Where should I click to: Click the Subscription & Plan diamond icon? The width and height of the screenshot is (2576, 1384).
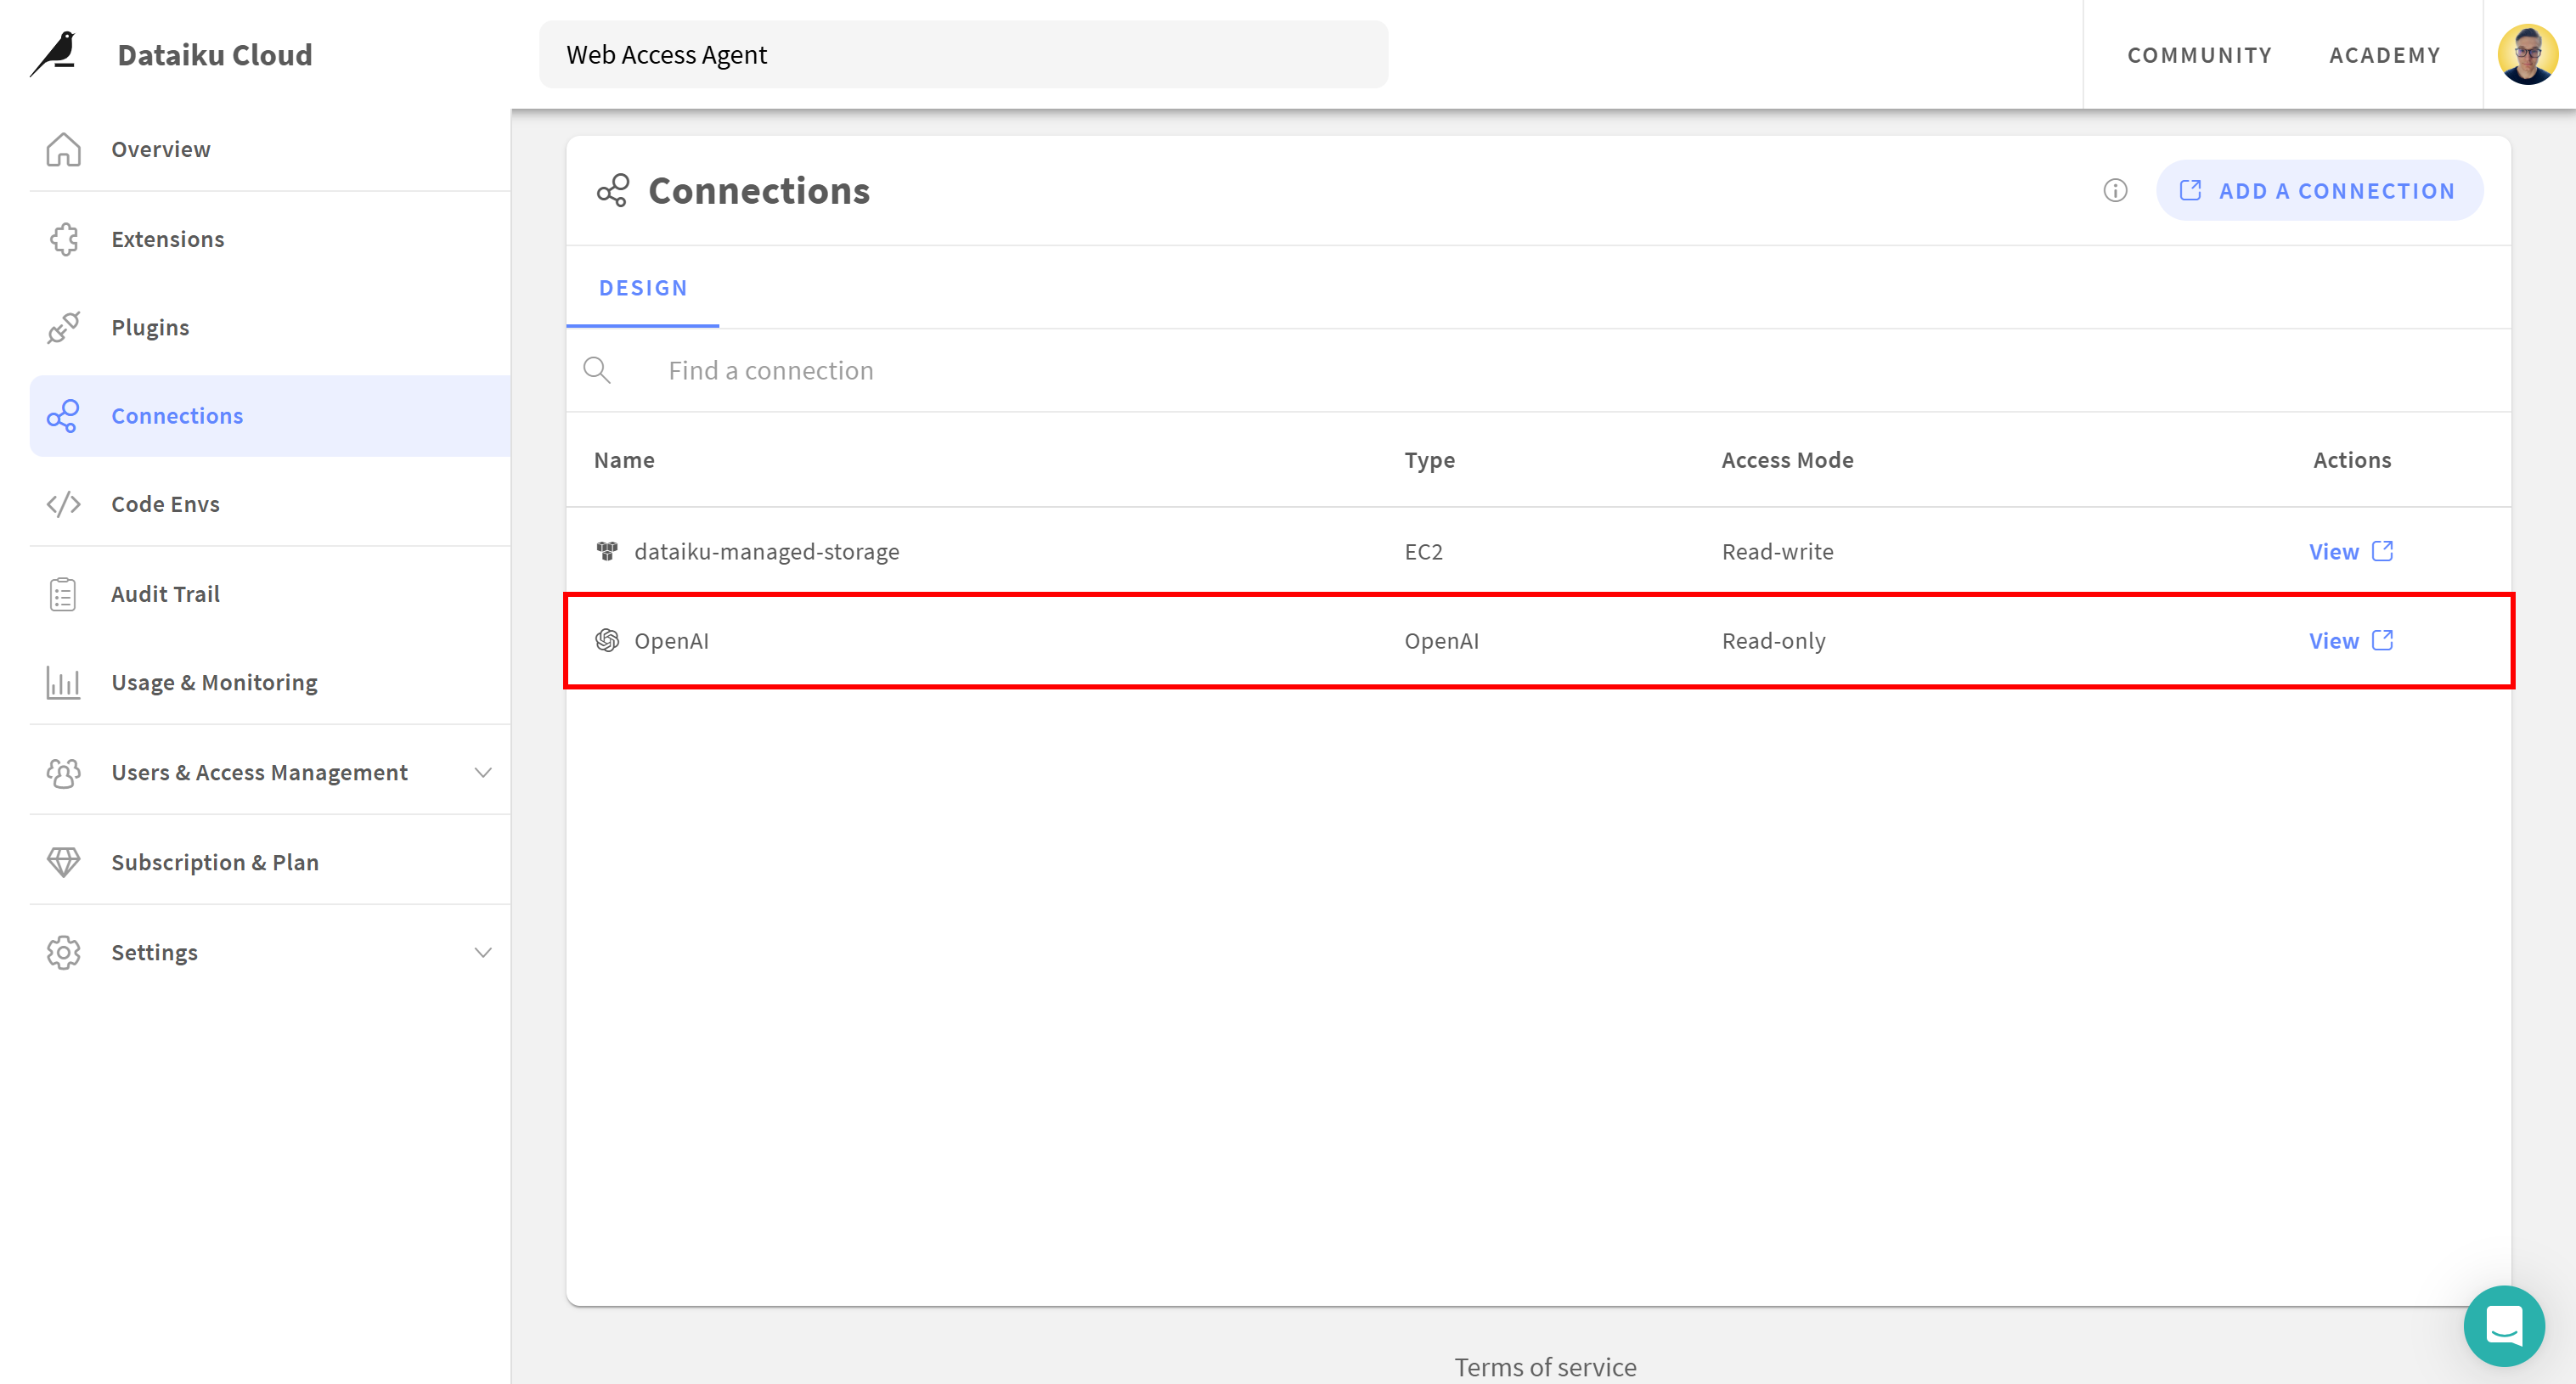point(63,862)
